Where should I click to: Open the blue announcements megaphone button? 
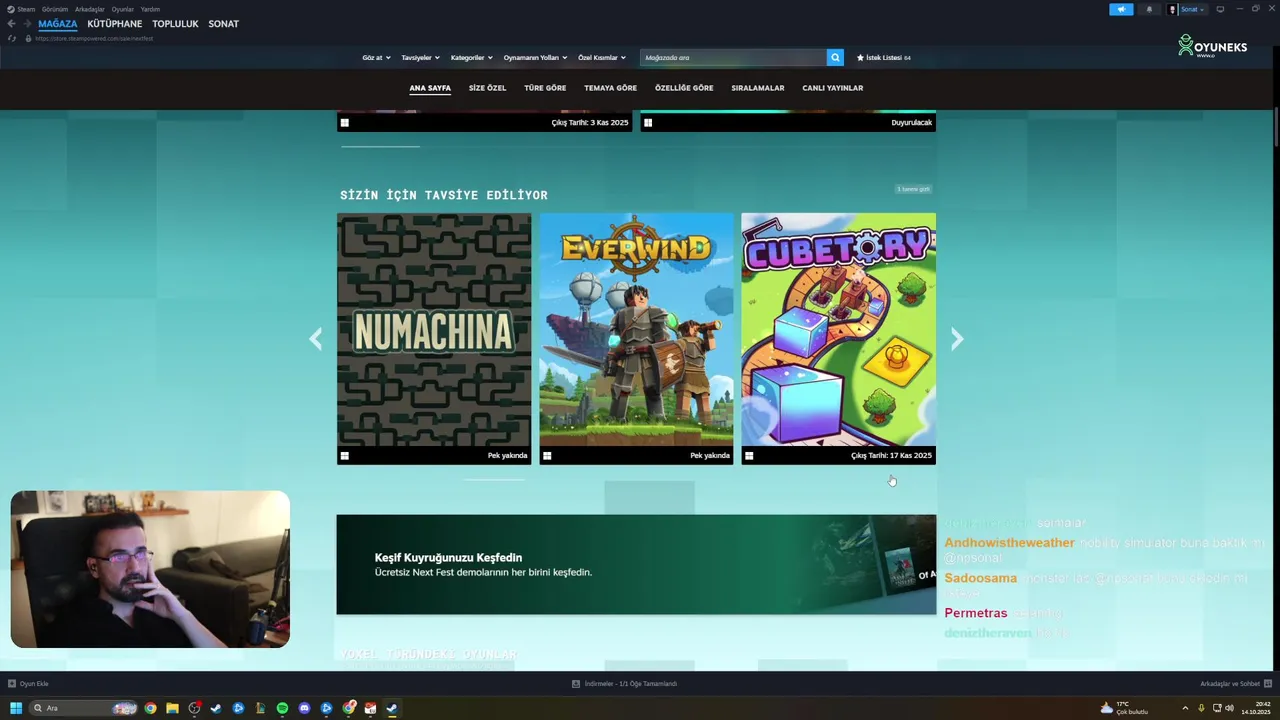tap(1121, 9)
